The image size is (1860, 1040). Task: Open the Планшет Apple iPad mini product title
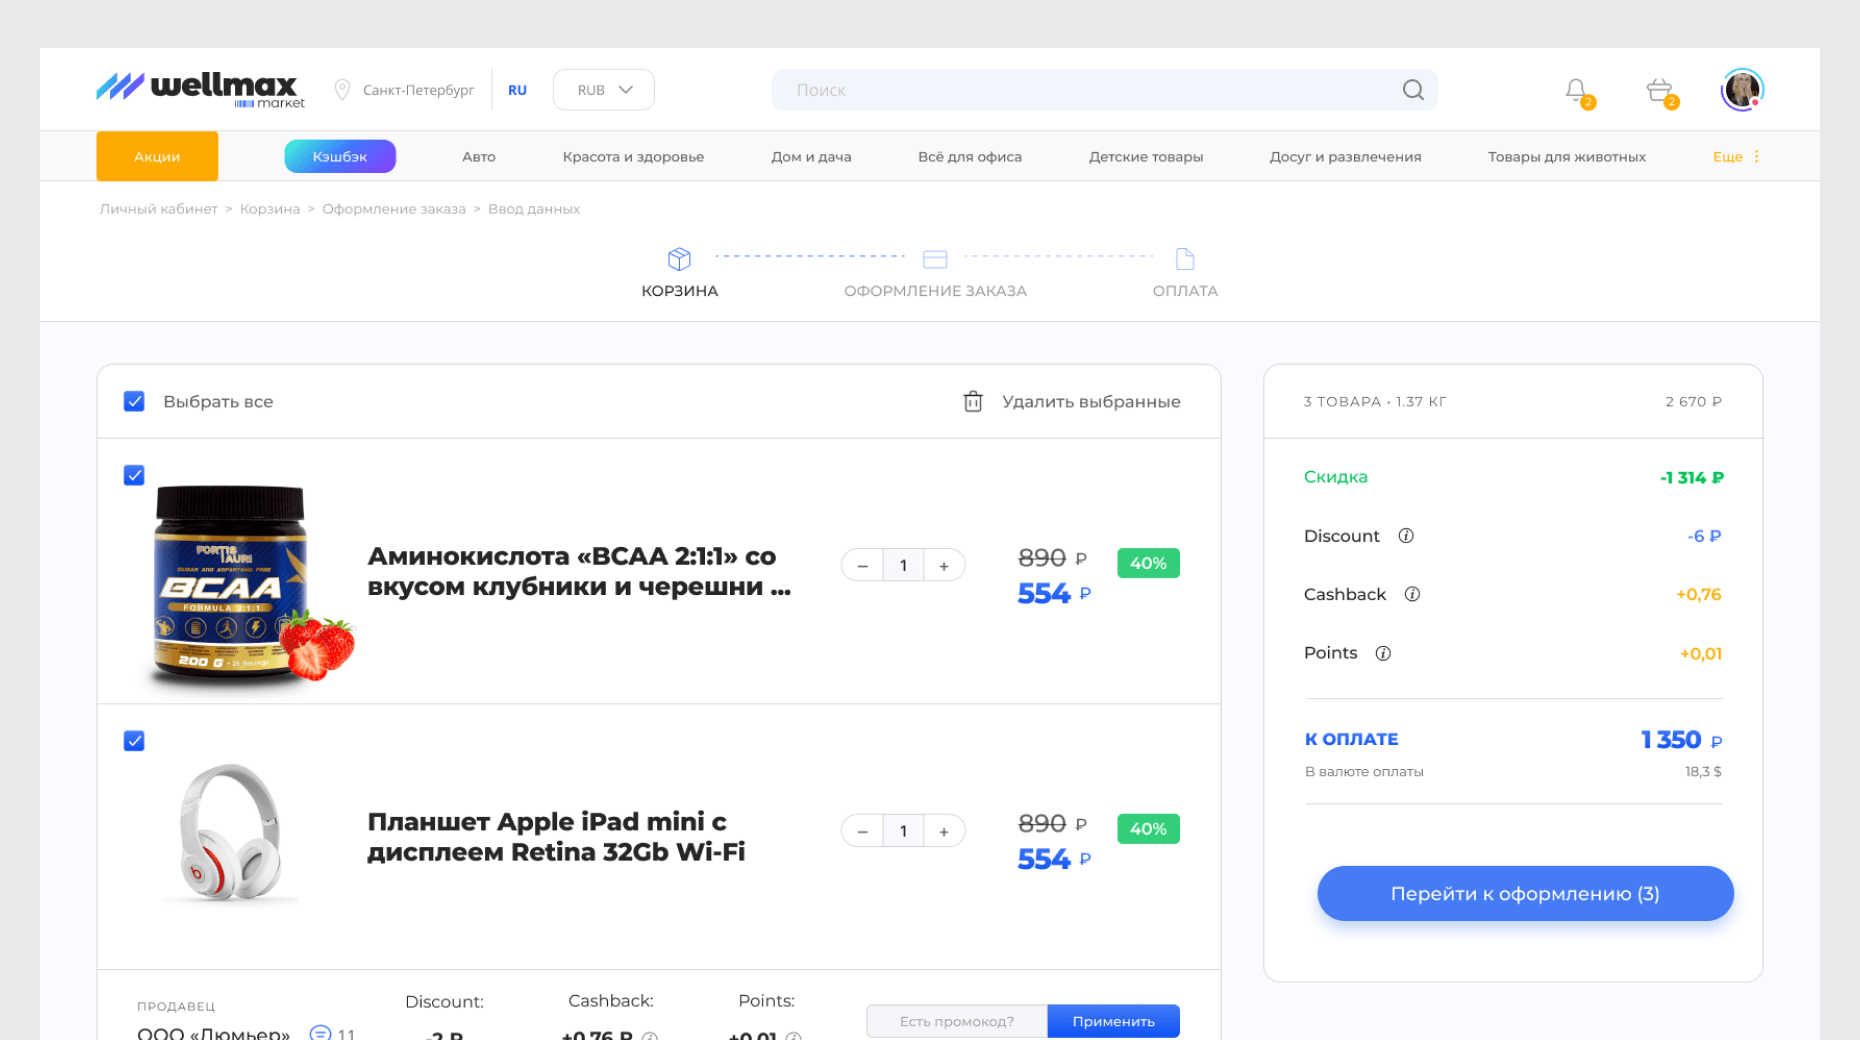556,836
